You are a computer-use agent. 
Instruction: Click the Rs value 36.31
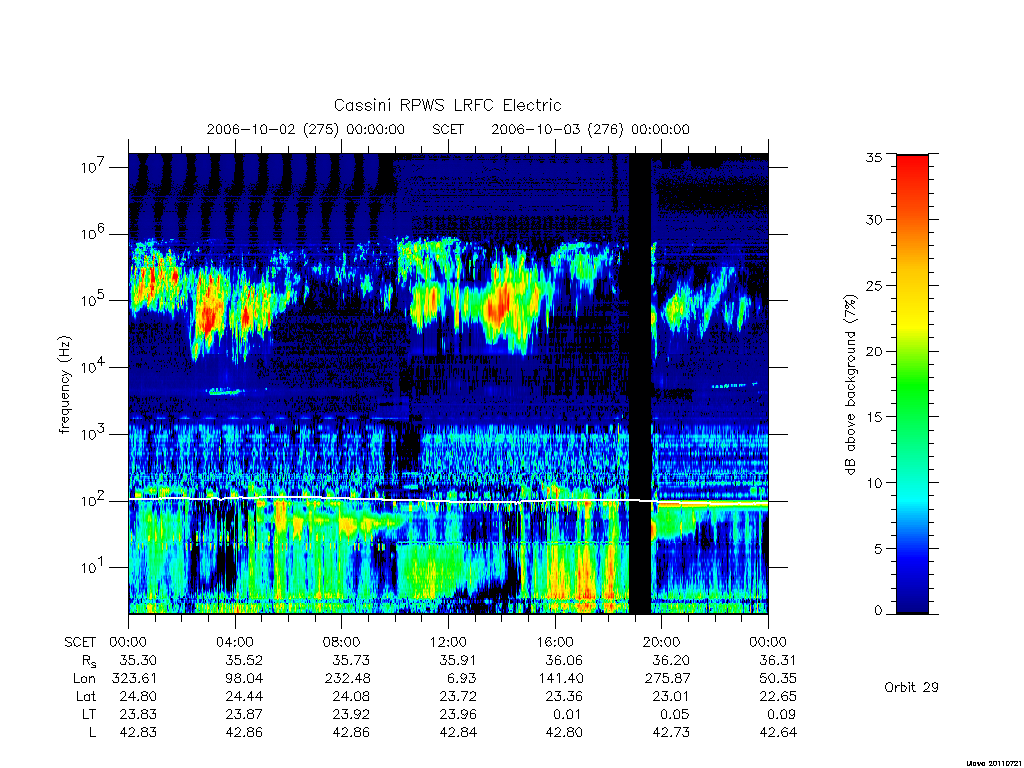coord(778,660)
